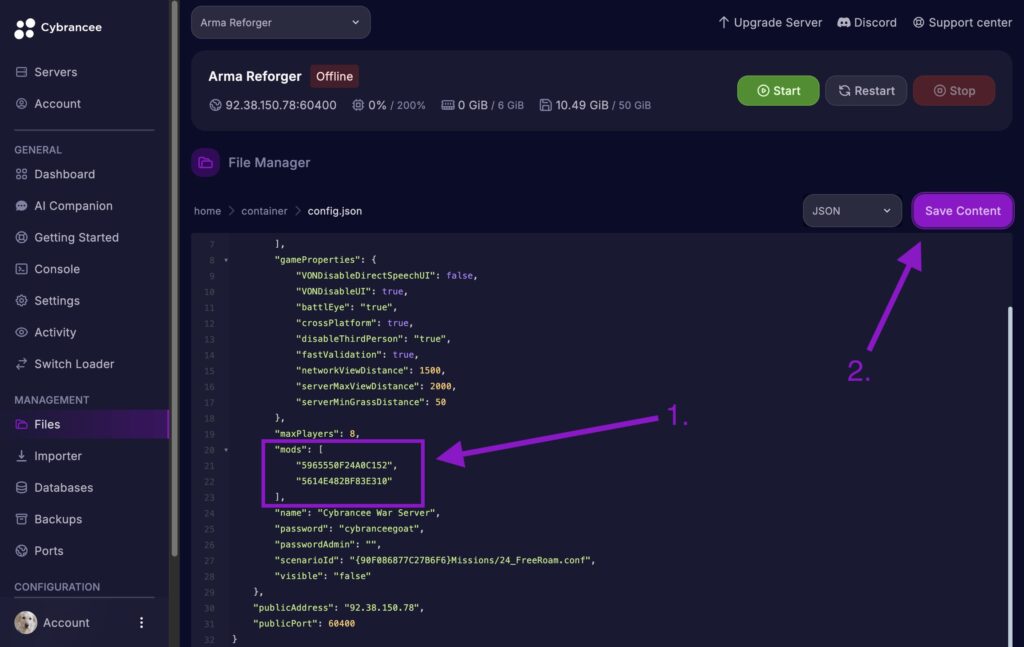Click the mod ID 5965550F24A0C152
The image size is (1024, 647).
(x=344, y=466)
